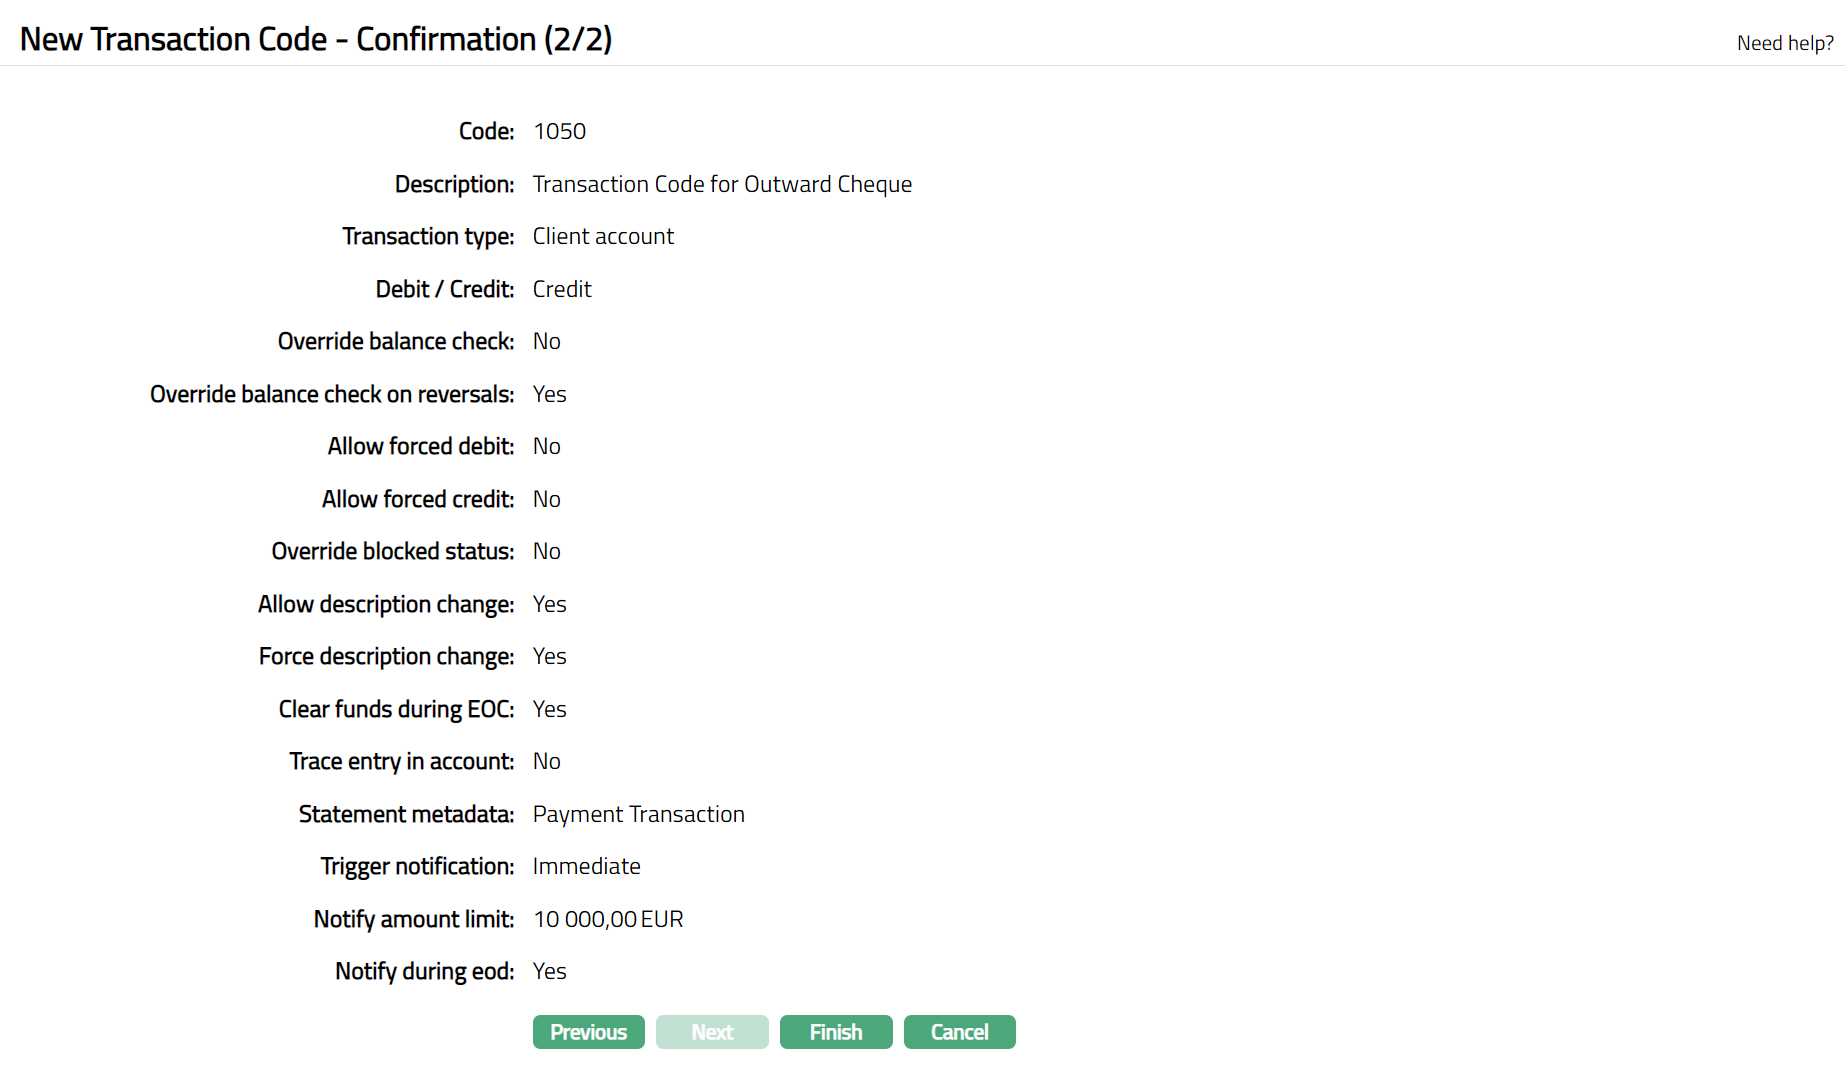
Task: Go back with the Previous button
Action: (588, 1032)
